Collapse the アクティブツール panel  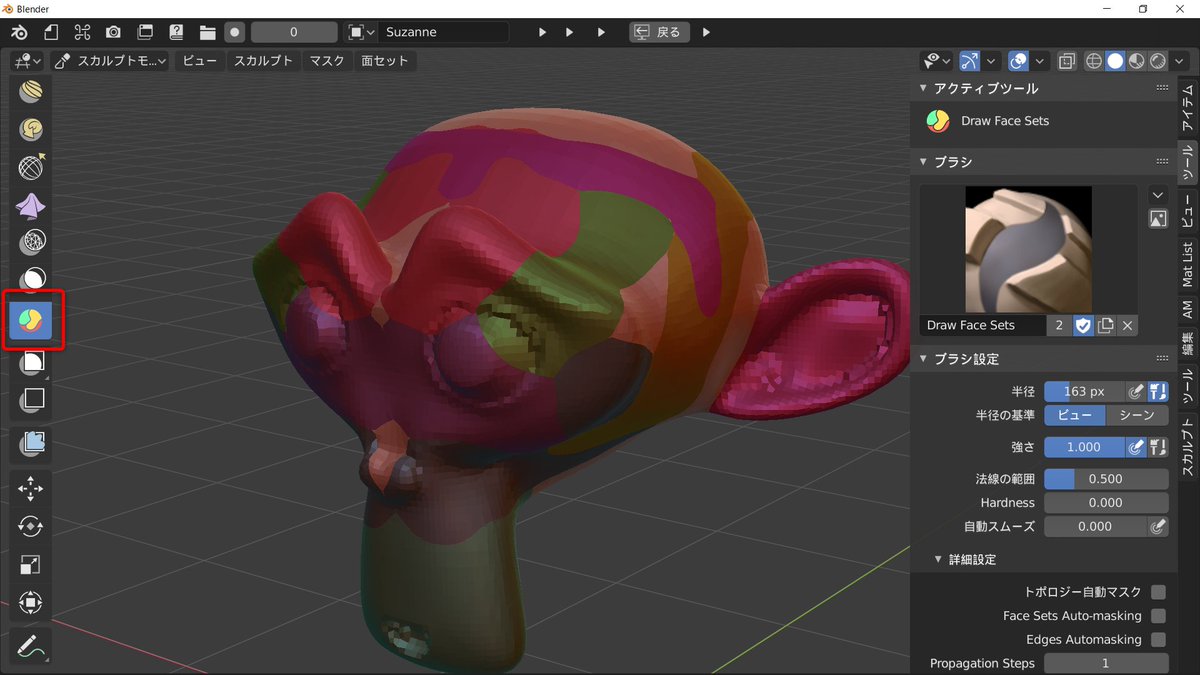923,88
